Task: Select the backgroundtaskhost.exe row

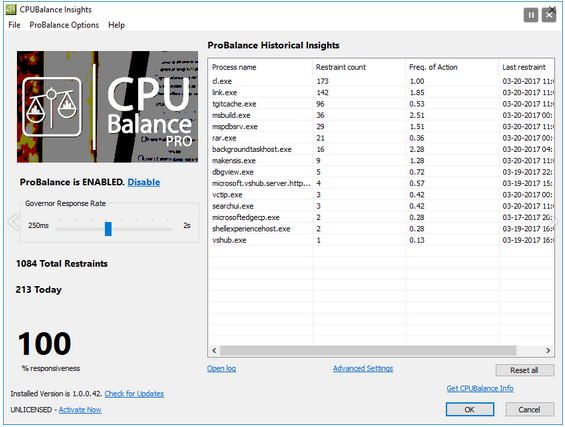Action: pyautogui.click(x=381, y=149)
